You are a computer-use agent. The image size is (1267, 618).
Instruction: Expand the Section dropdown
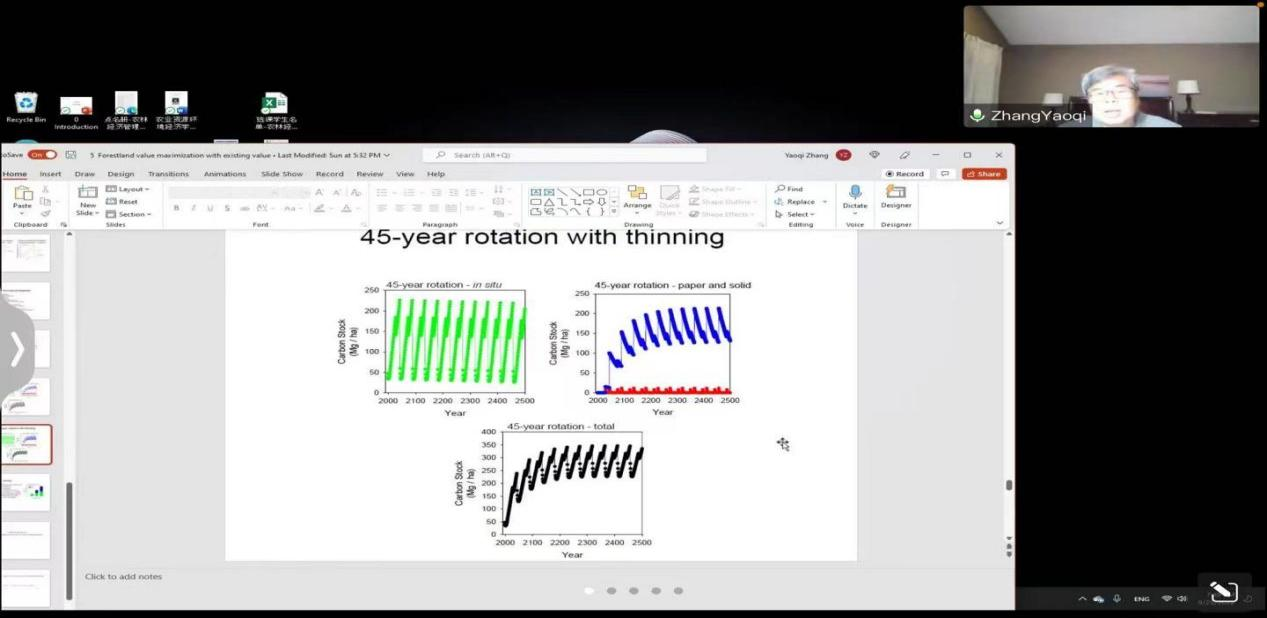click(x=129, y=214)
